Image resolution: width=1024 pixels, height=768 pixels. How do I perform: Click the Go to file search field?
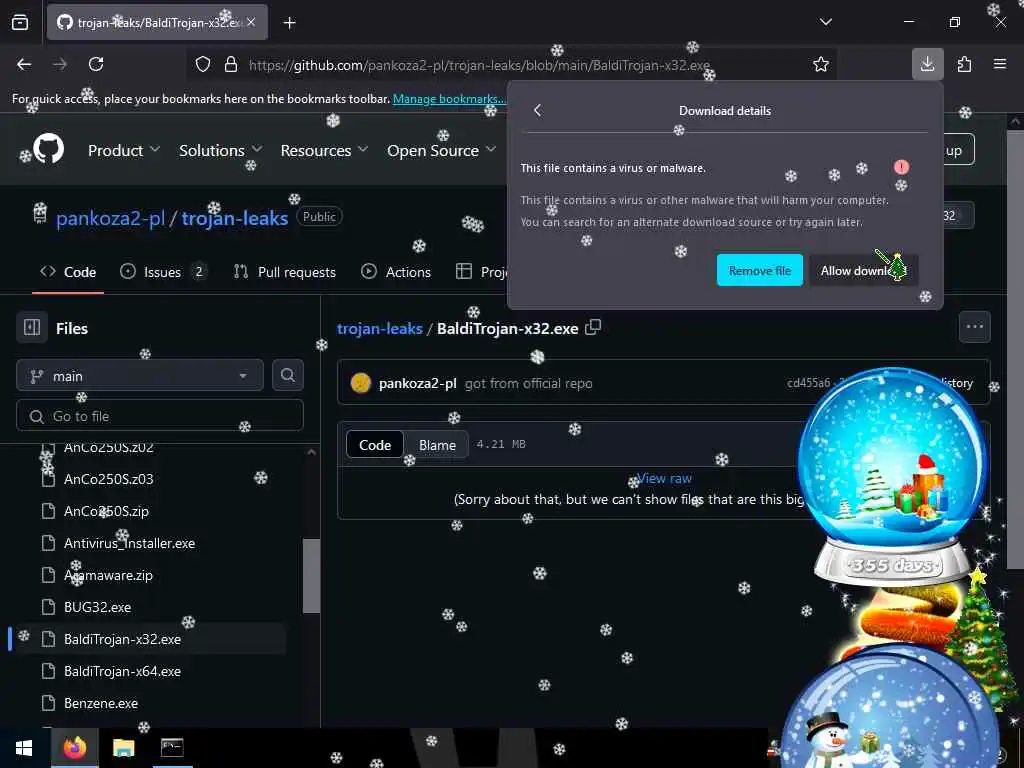coord(160,416)
